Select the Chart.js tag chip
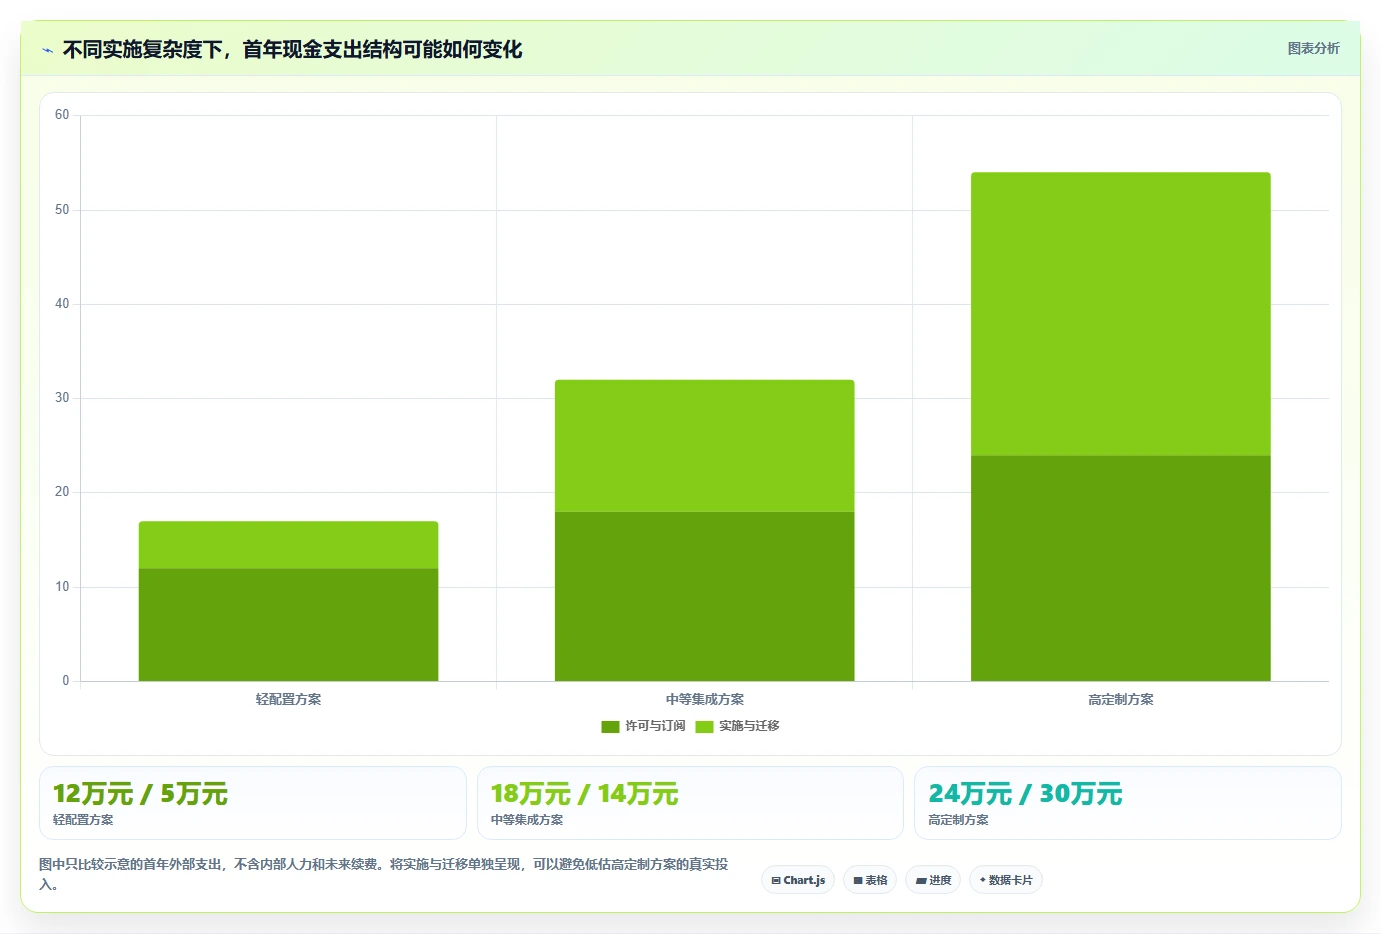The height and width of the screenshot is (934, 1381). [798, 880]
